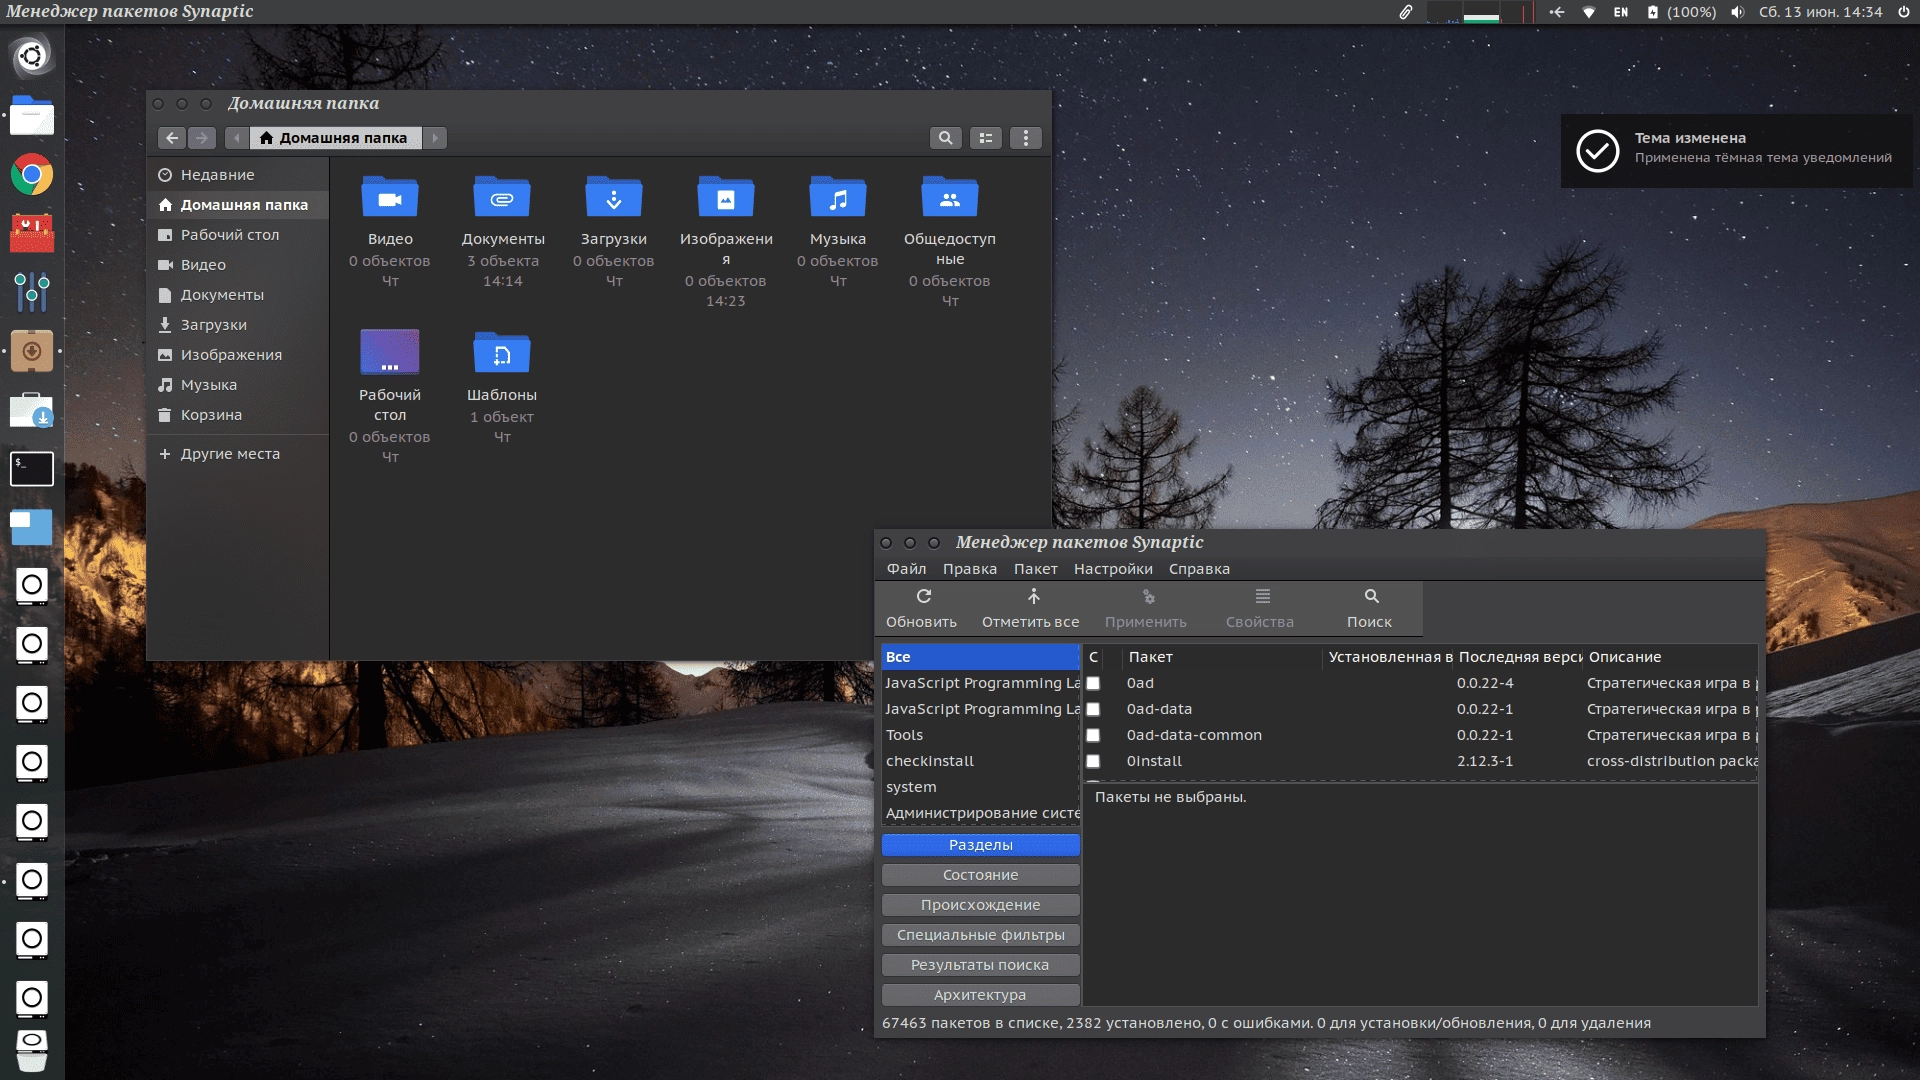Open the Пакет menu in Synaptic

coord(1035,569)
